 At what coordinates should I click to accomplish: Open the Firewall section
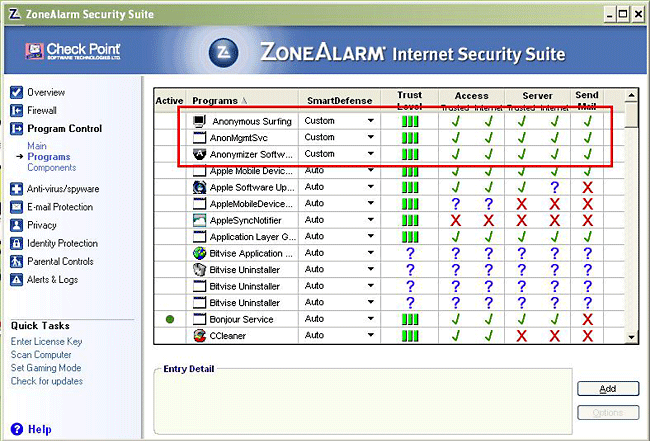pos(41,110)
